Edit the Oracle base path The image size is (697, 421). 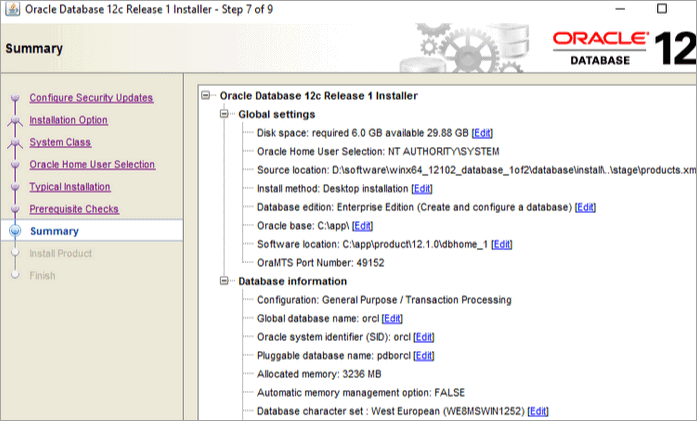click(x=362, y=226)
